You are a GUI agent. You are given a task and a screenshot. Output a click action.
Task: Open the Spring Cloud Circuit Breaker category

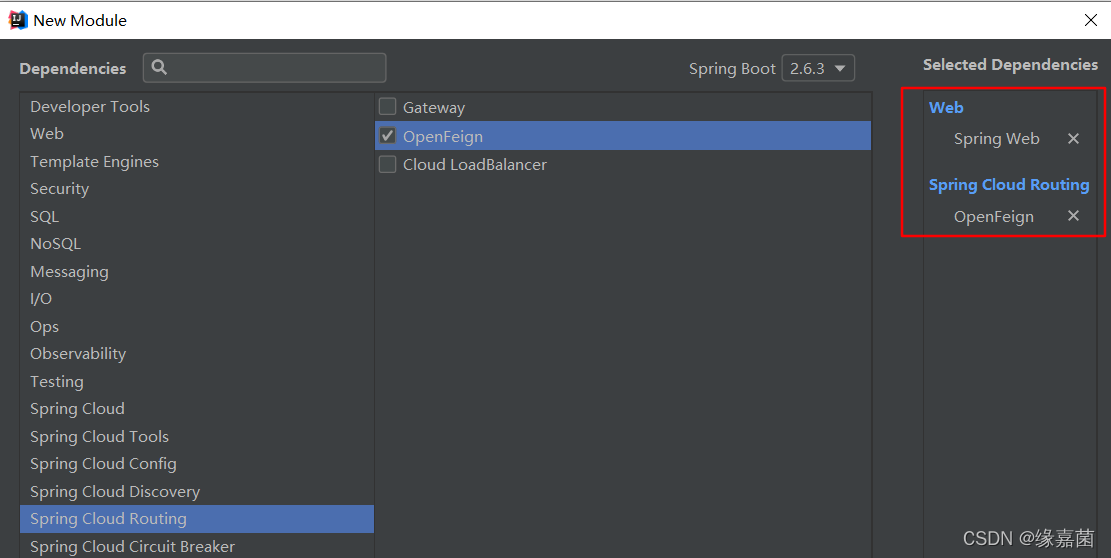[197, 546]
